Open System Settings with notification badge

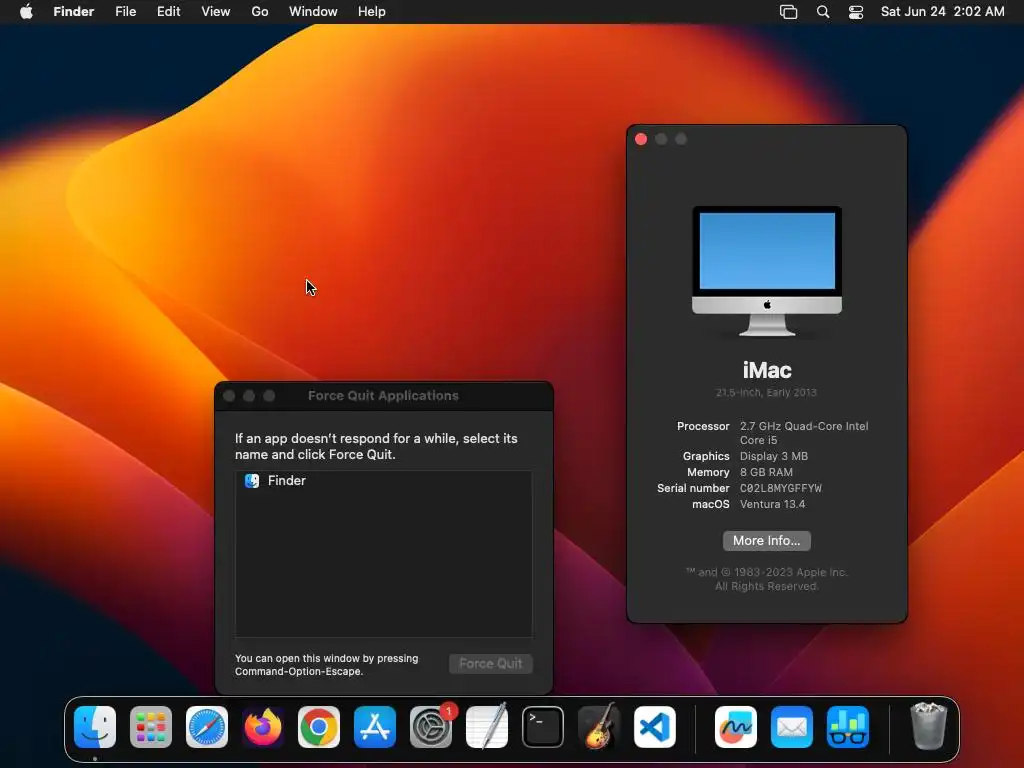pyautogui.click(x=431, y=727)
